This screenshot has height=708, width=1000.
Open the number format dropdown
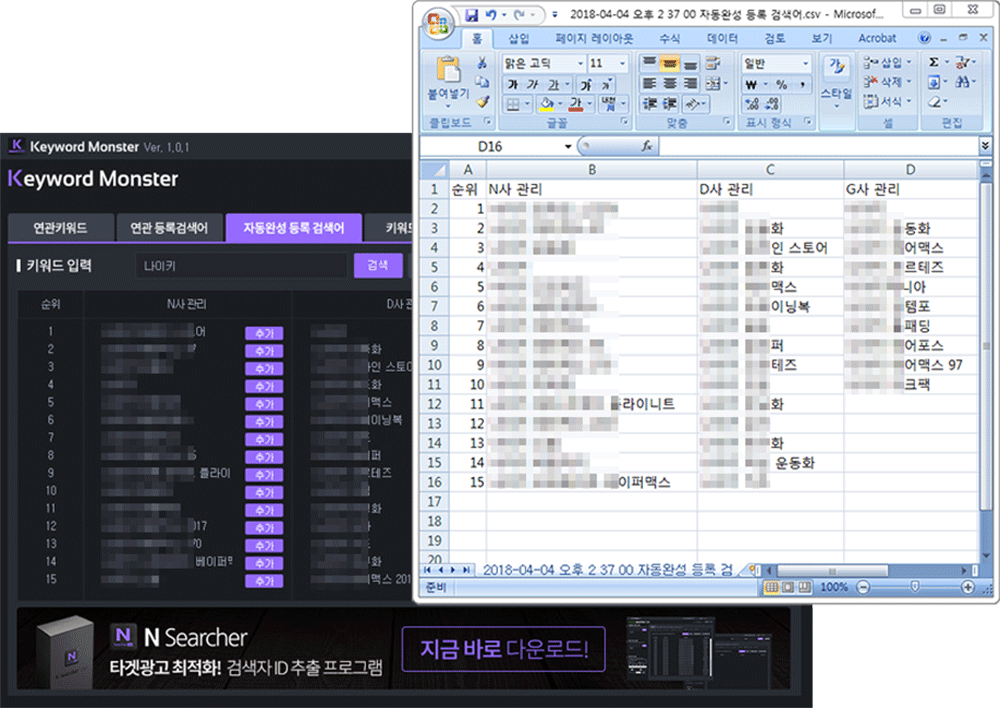[x=805, y=63]
